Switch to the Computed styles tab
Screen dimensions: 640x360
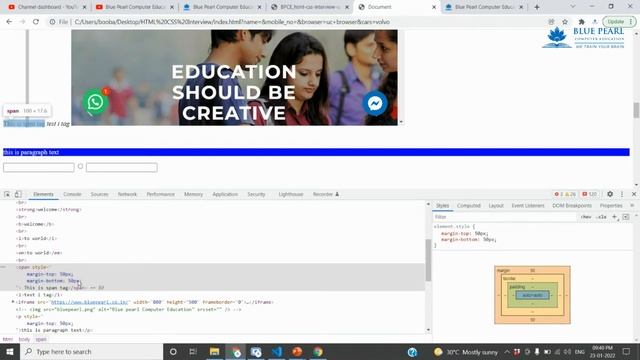pos(469,206)
